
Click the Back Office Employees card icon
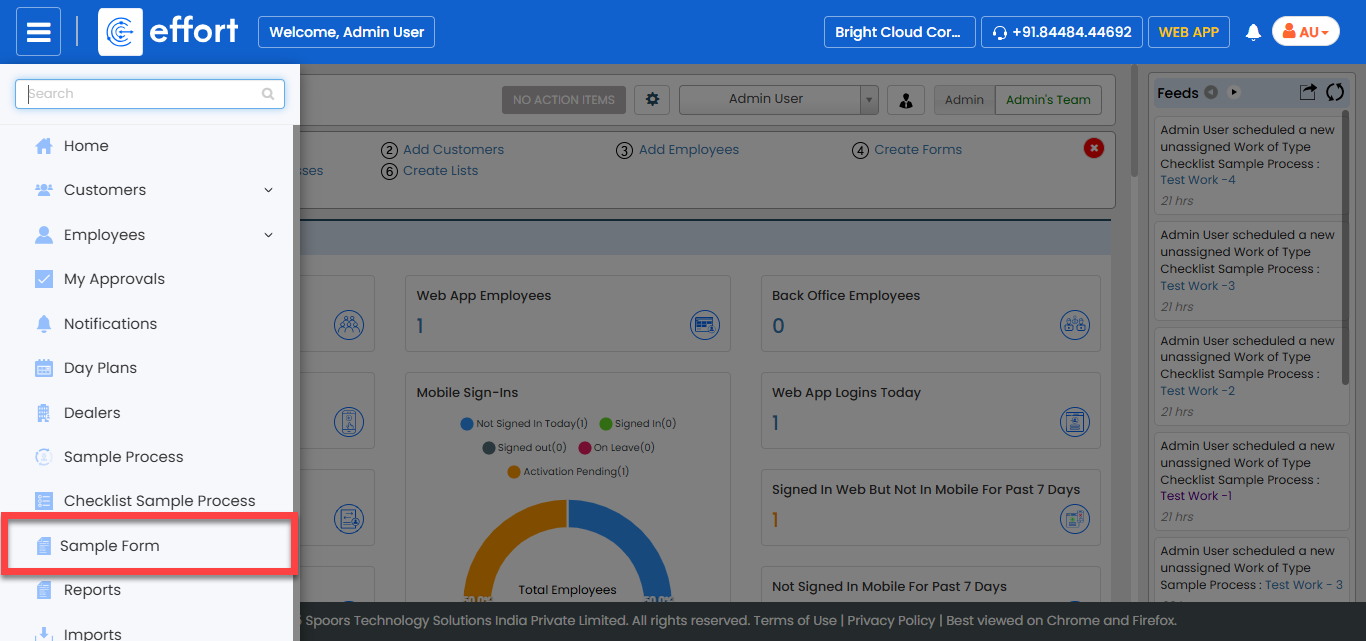1074,325
